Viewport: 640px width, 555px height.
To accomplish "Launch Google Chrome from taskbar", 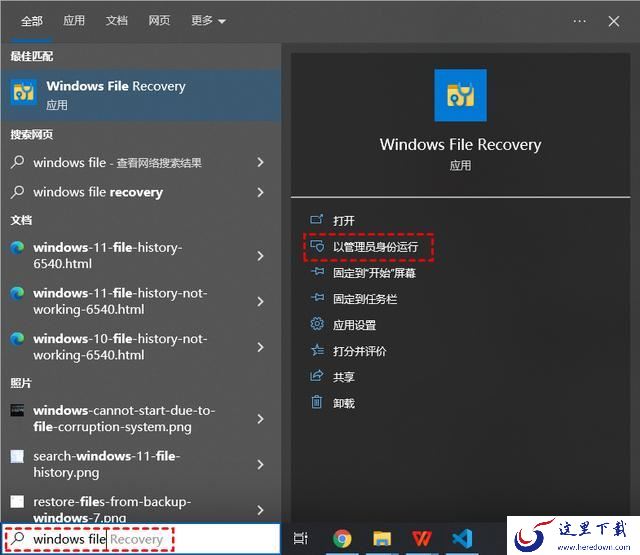I will 342,539.
